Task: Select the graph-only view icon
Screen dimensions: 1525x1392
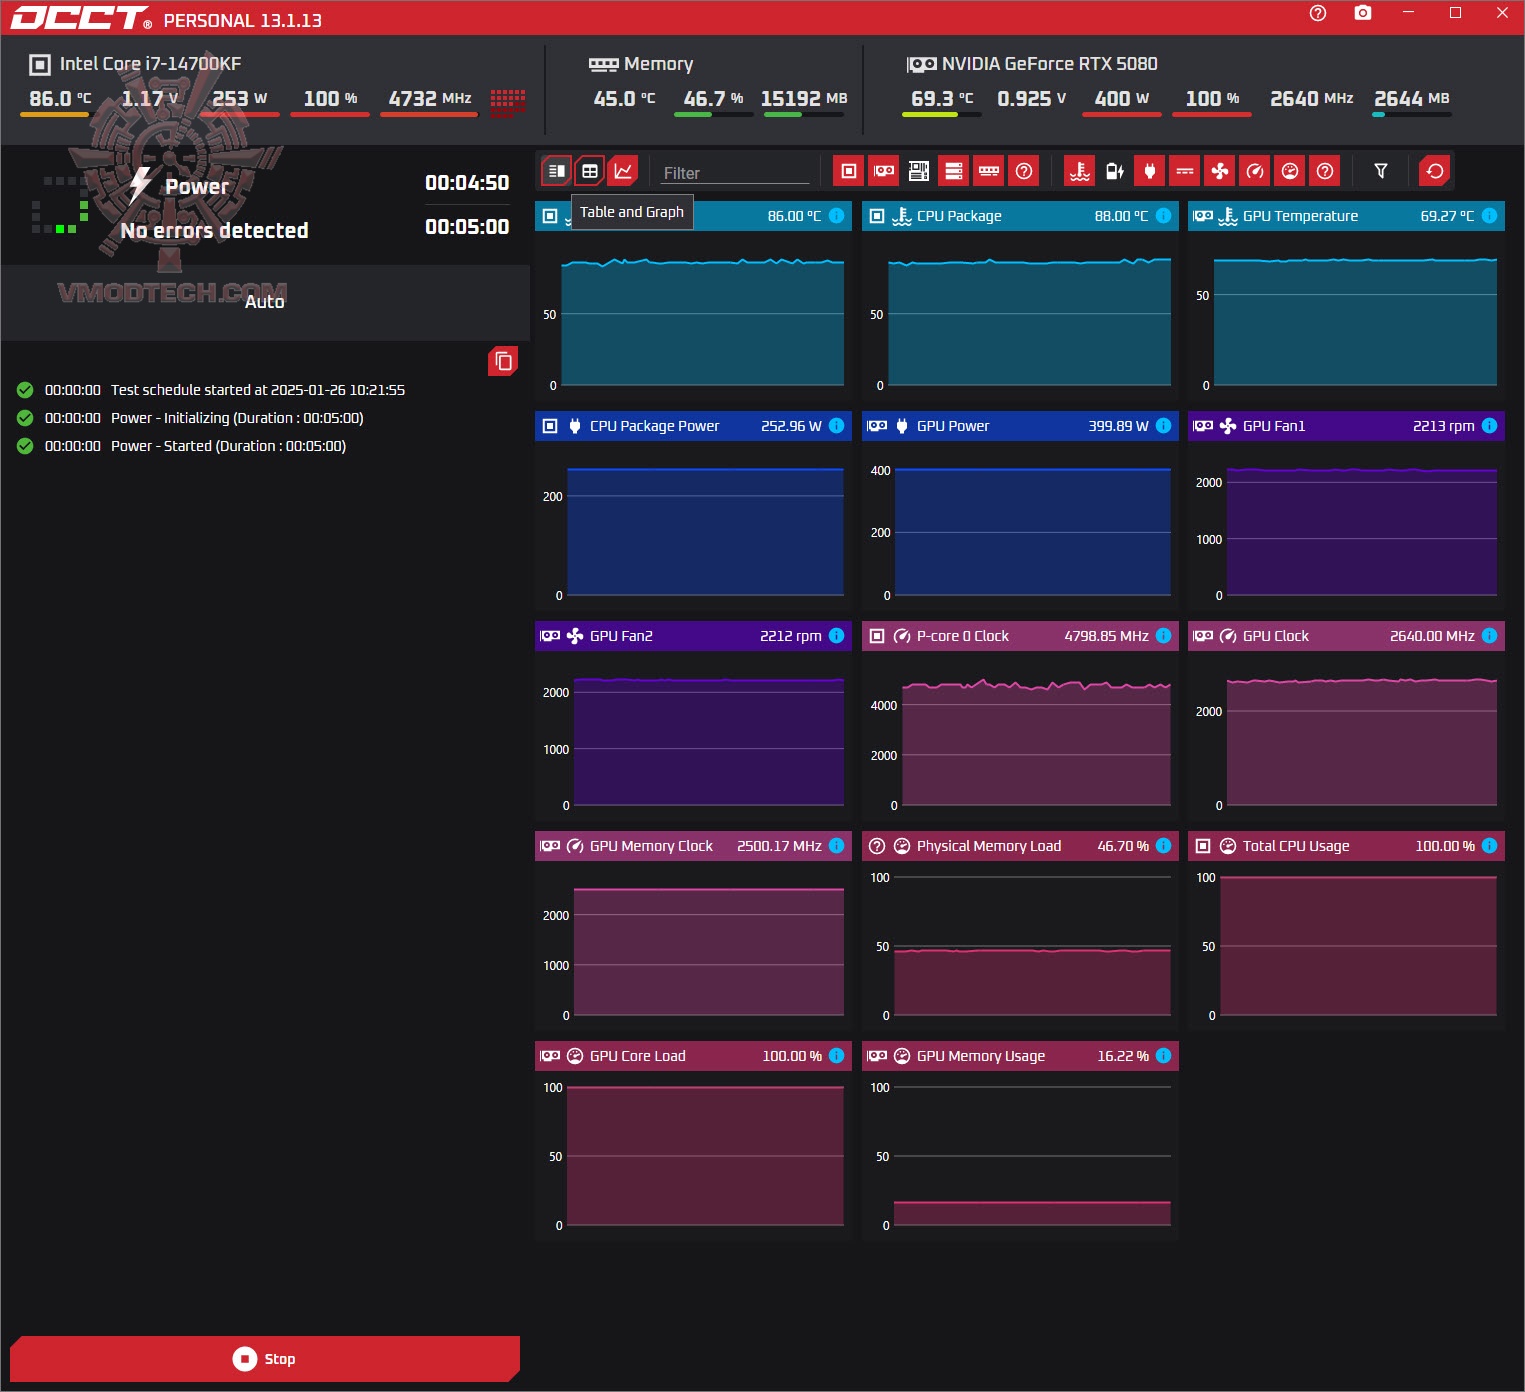Action: click(623, 171)
